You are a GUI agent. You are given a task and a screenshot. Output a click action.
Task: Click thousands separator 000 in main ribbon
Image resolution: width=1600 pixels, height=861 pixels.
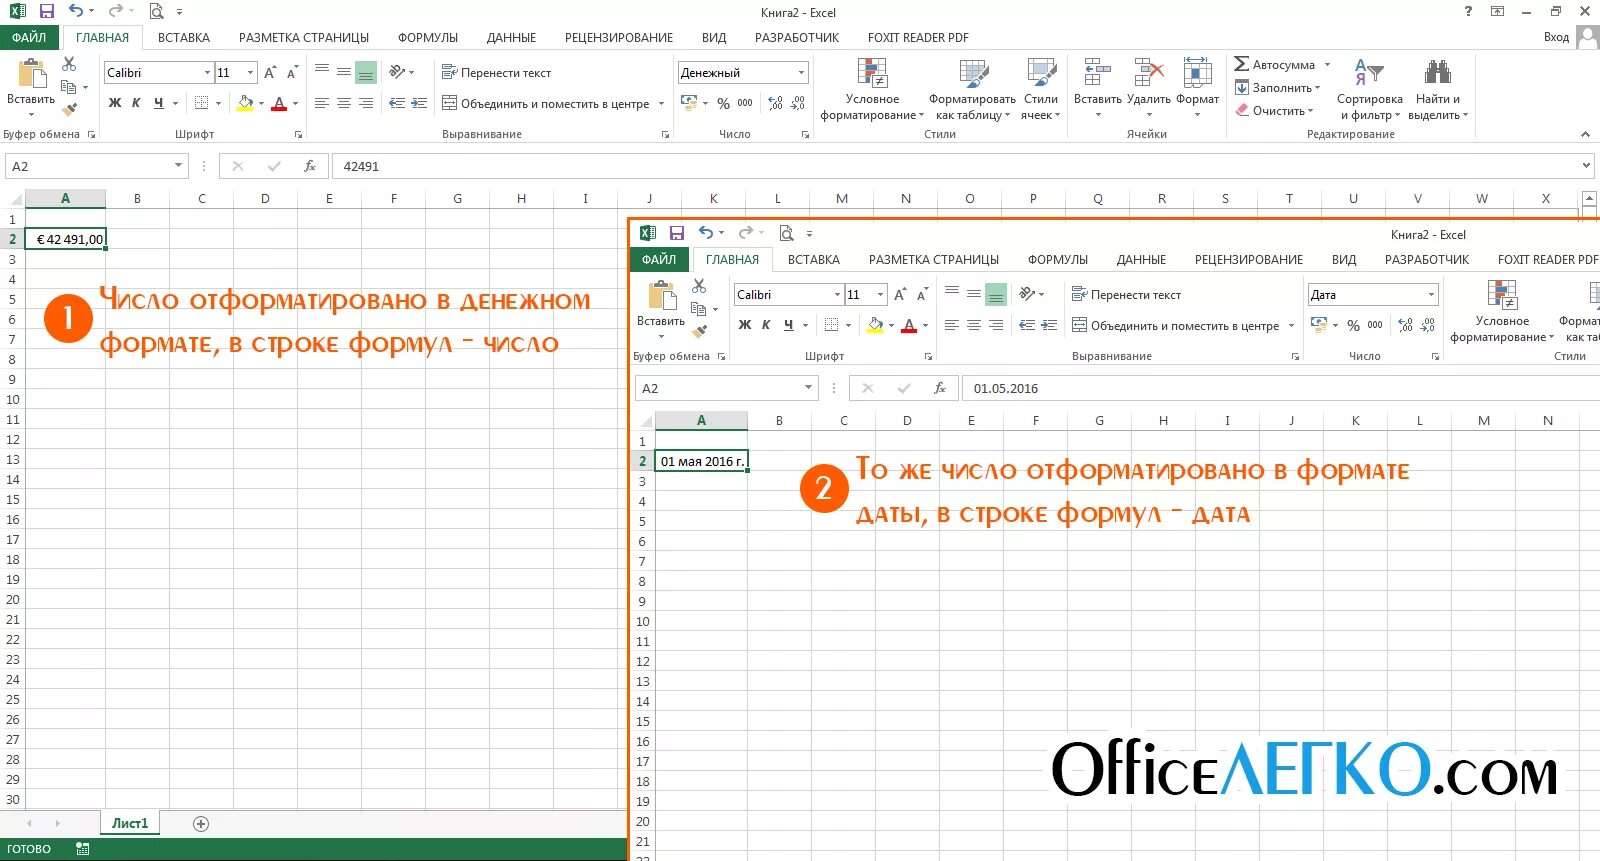click(x=745, y=103)
